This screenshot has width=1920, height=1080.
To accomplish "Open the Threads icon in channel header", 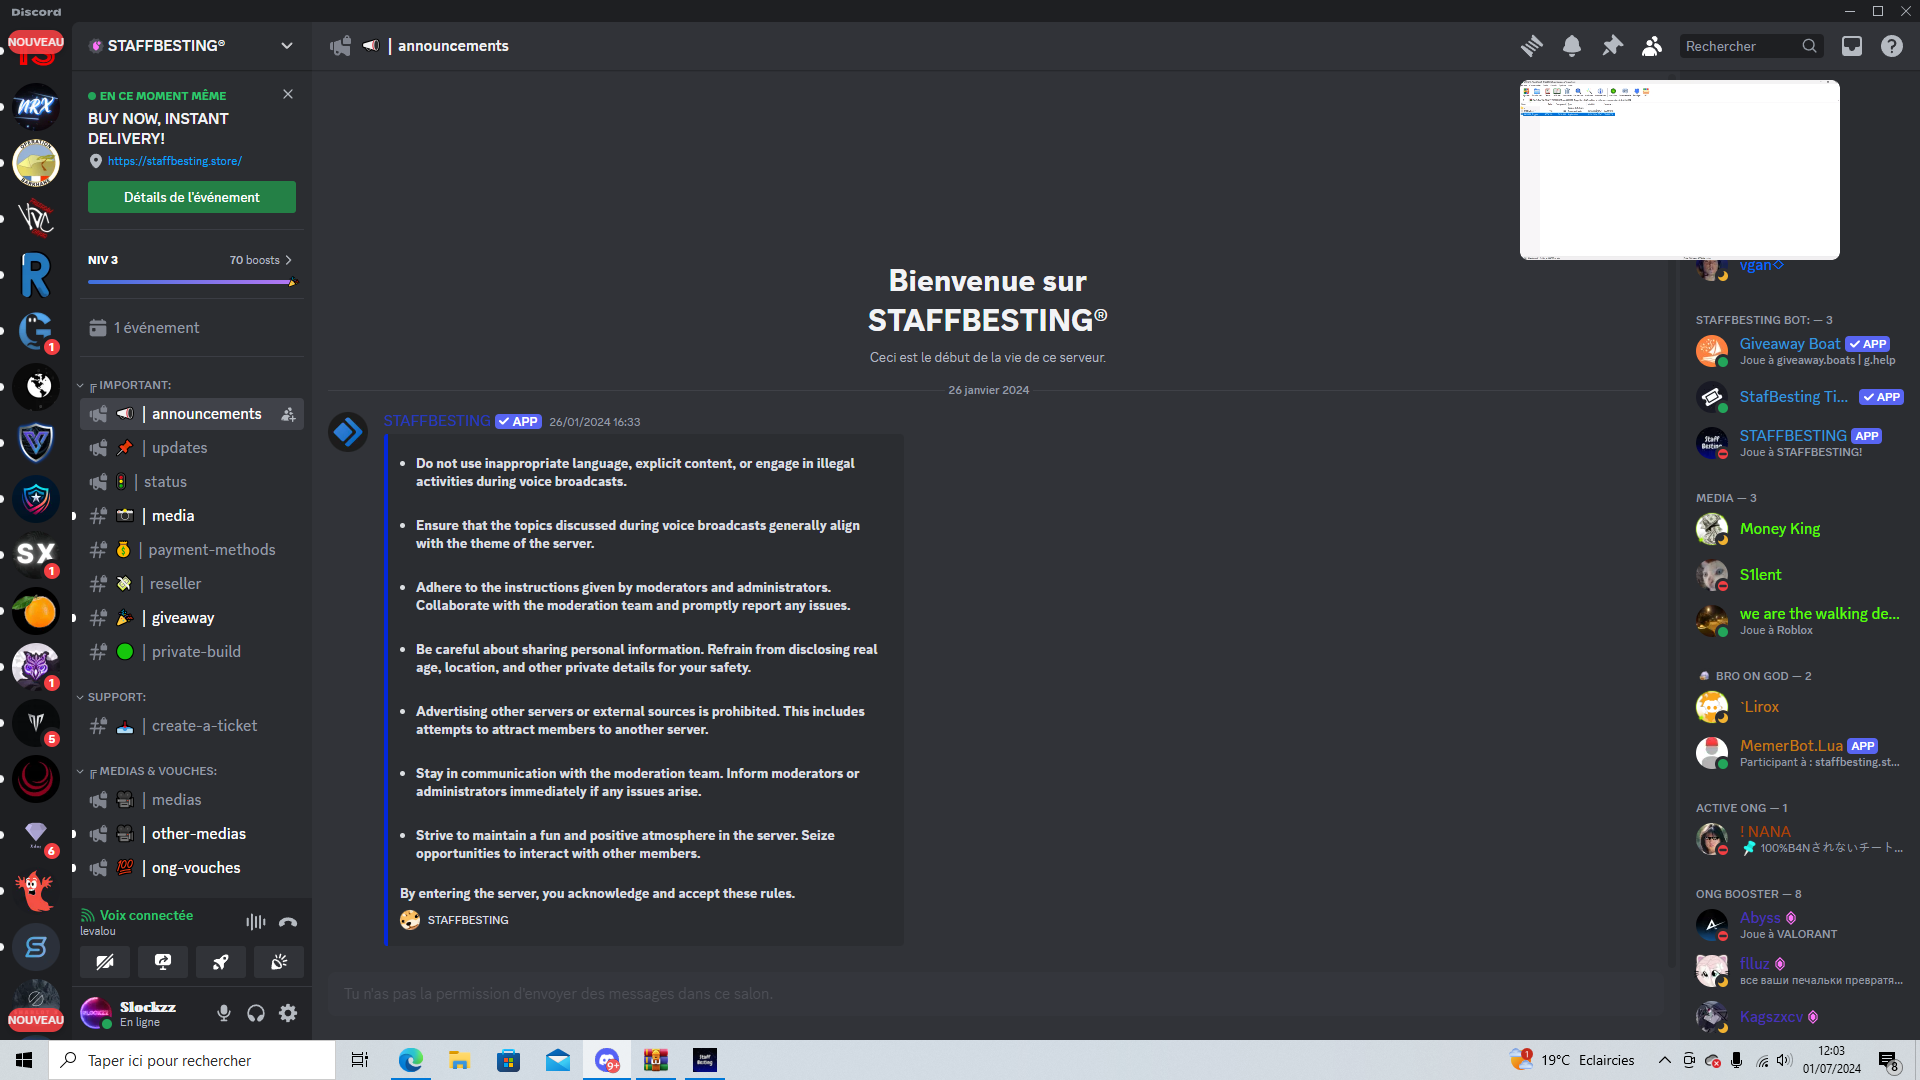I will (1531, 46).
